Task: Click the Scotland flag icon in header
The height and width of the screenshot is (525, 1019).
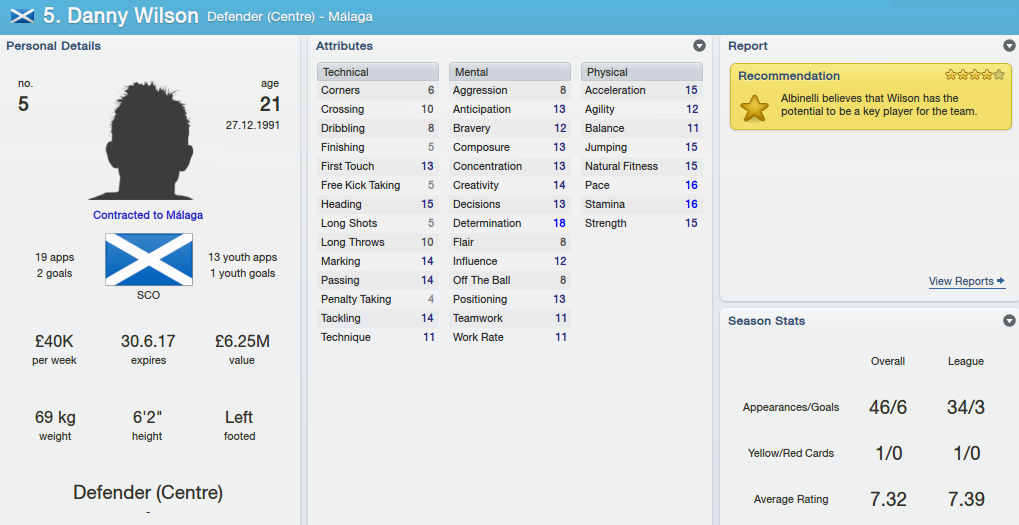Action: [23, 16]
